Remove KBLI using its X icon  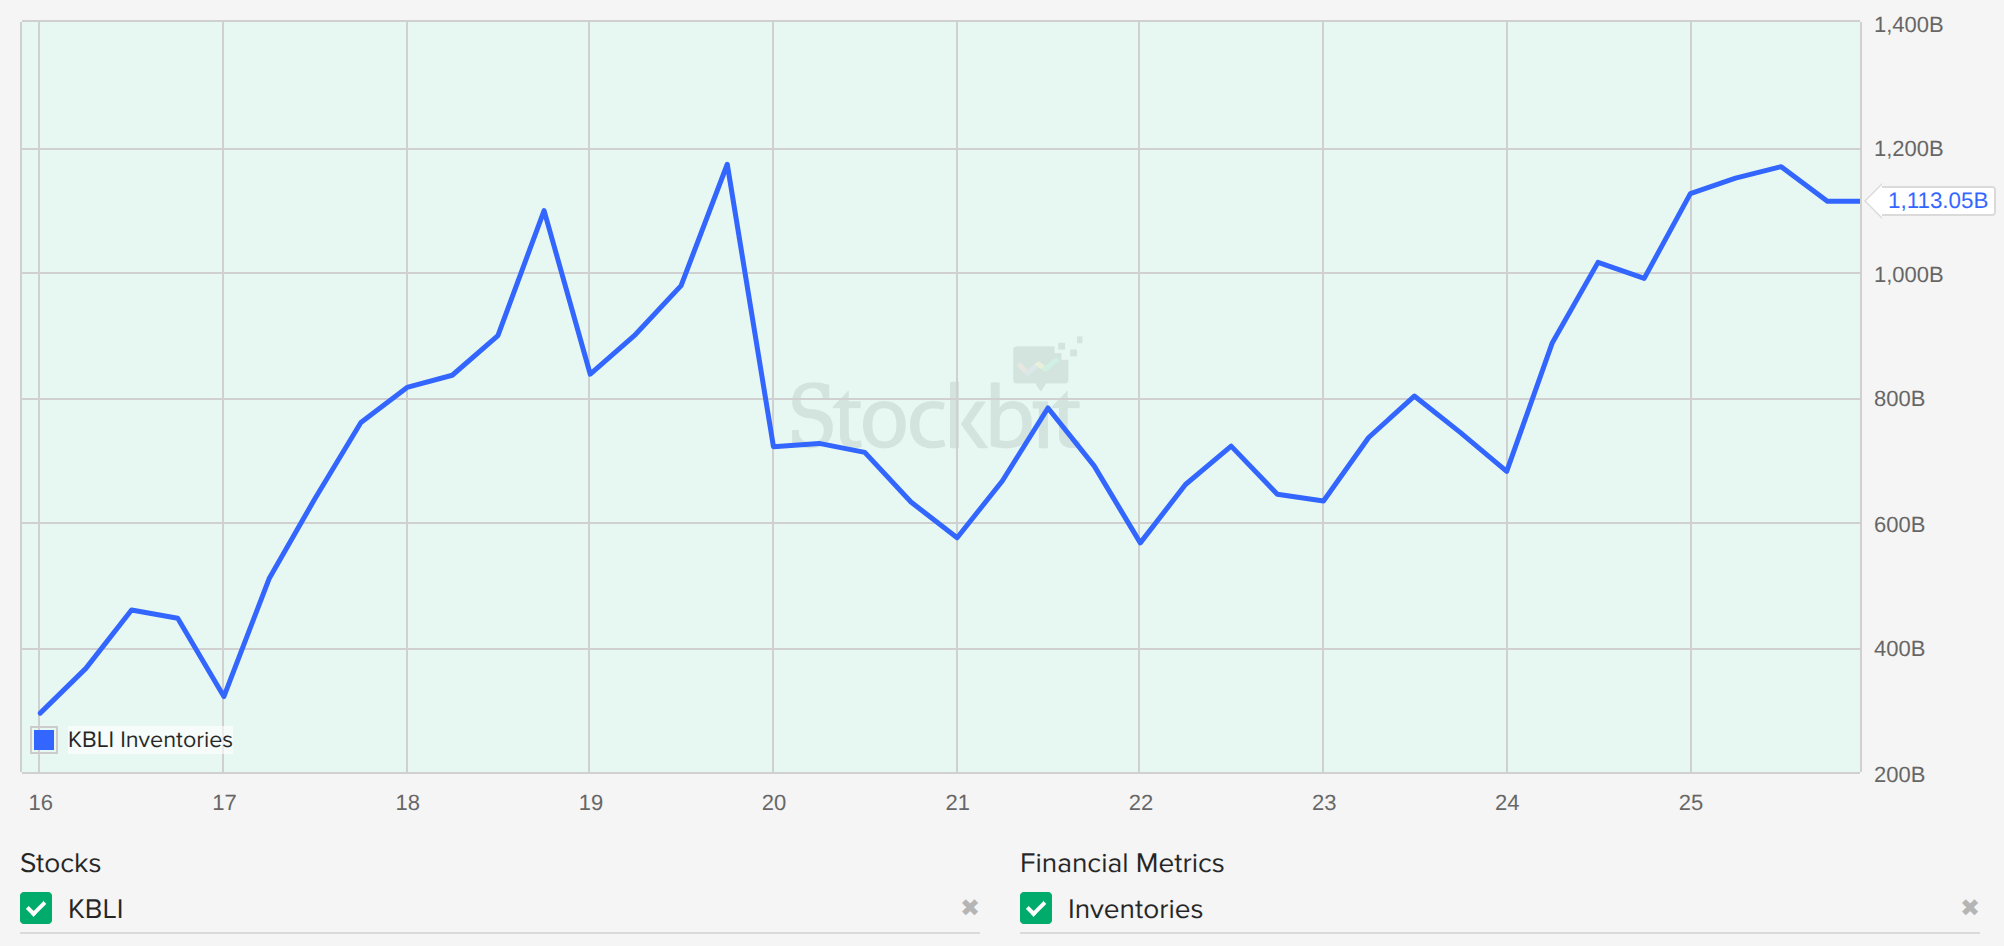tap(969, 907)
